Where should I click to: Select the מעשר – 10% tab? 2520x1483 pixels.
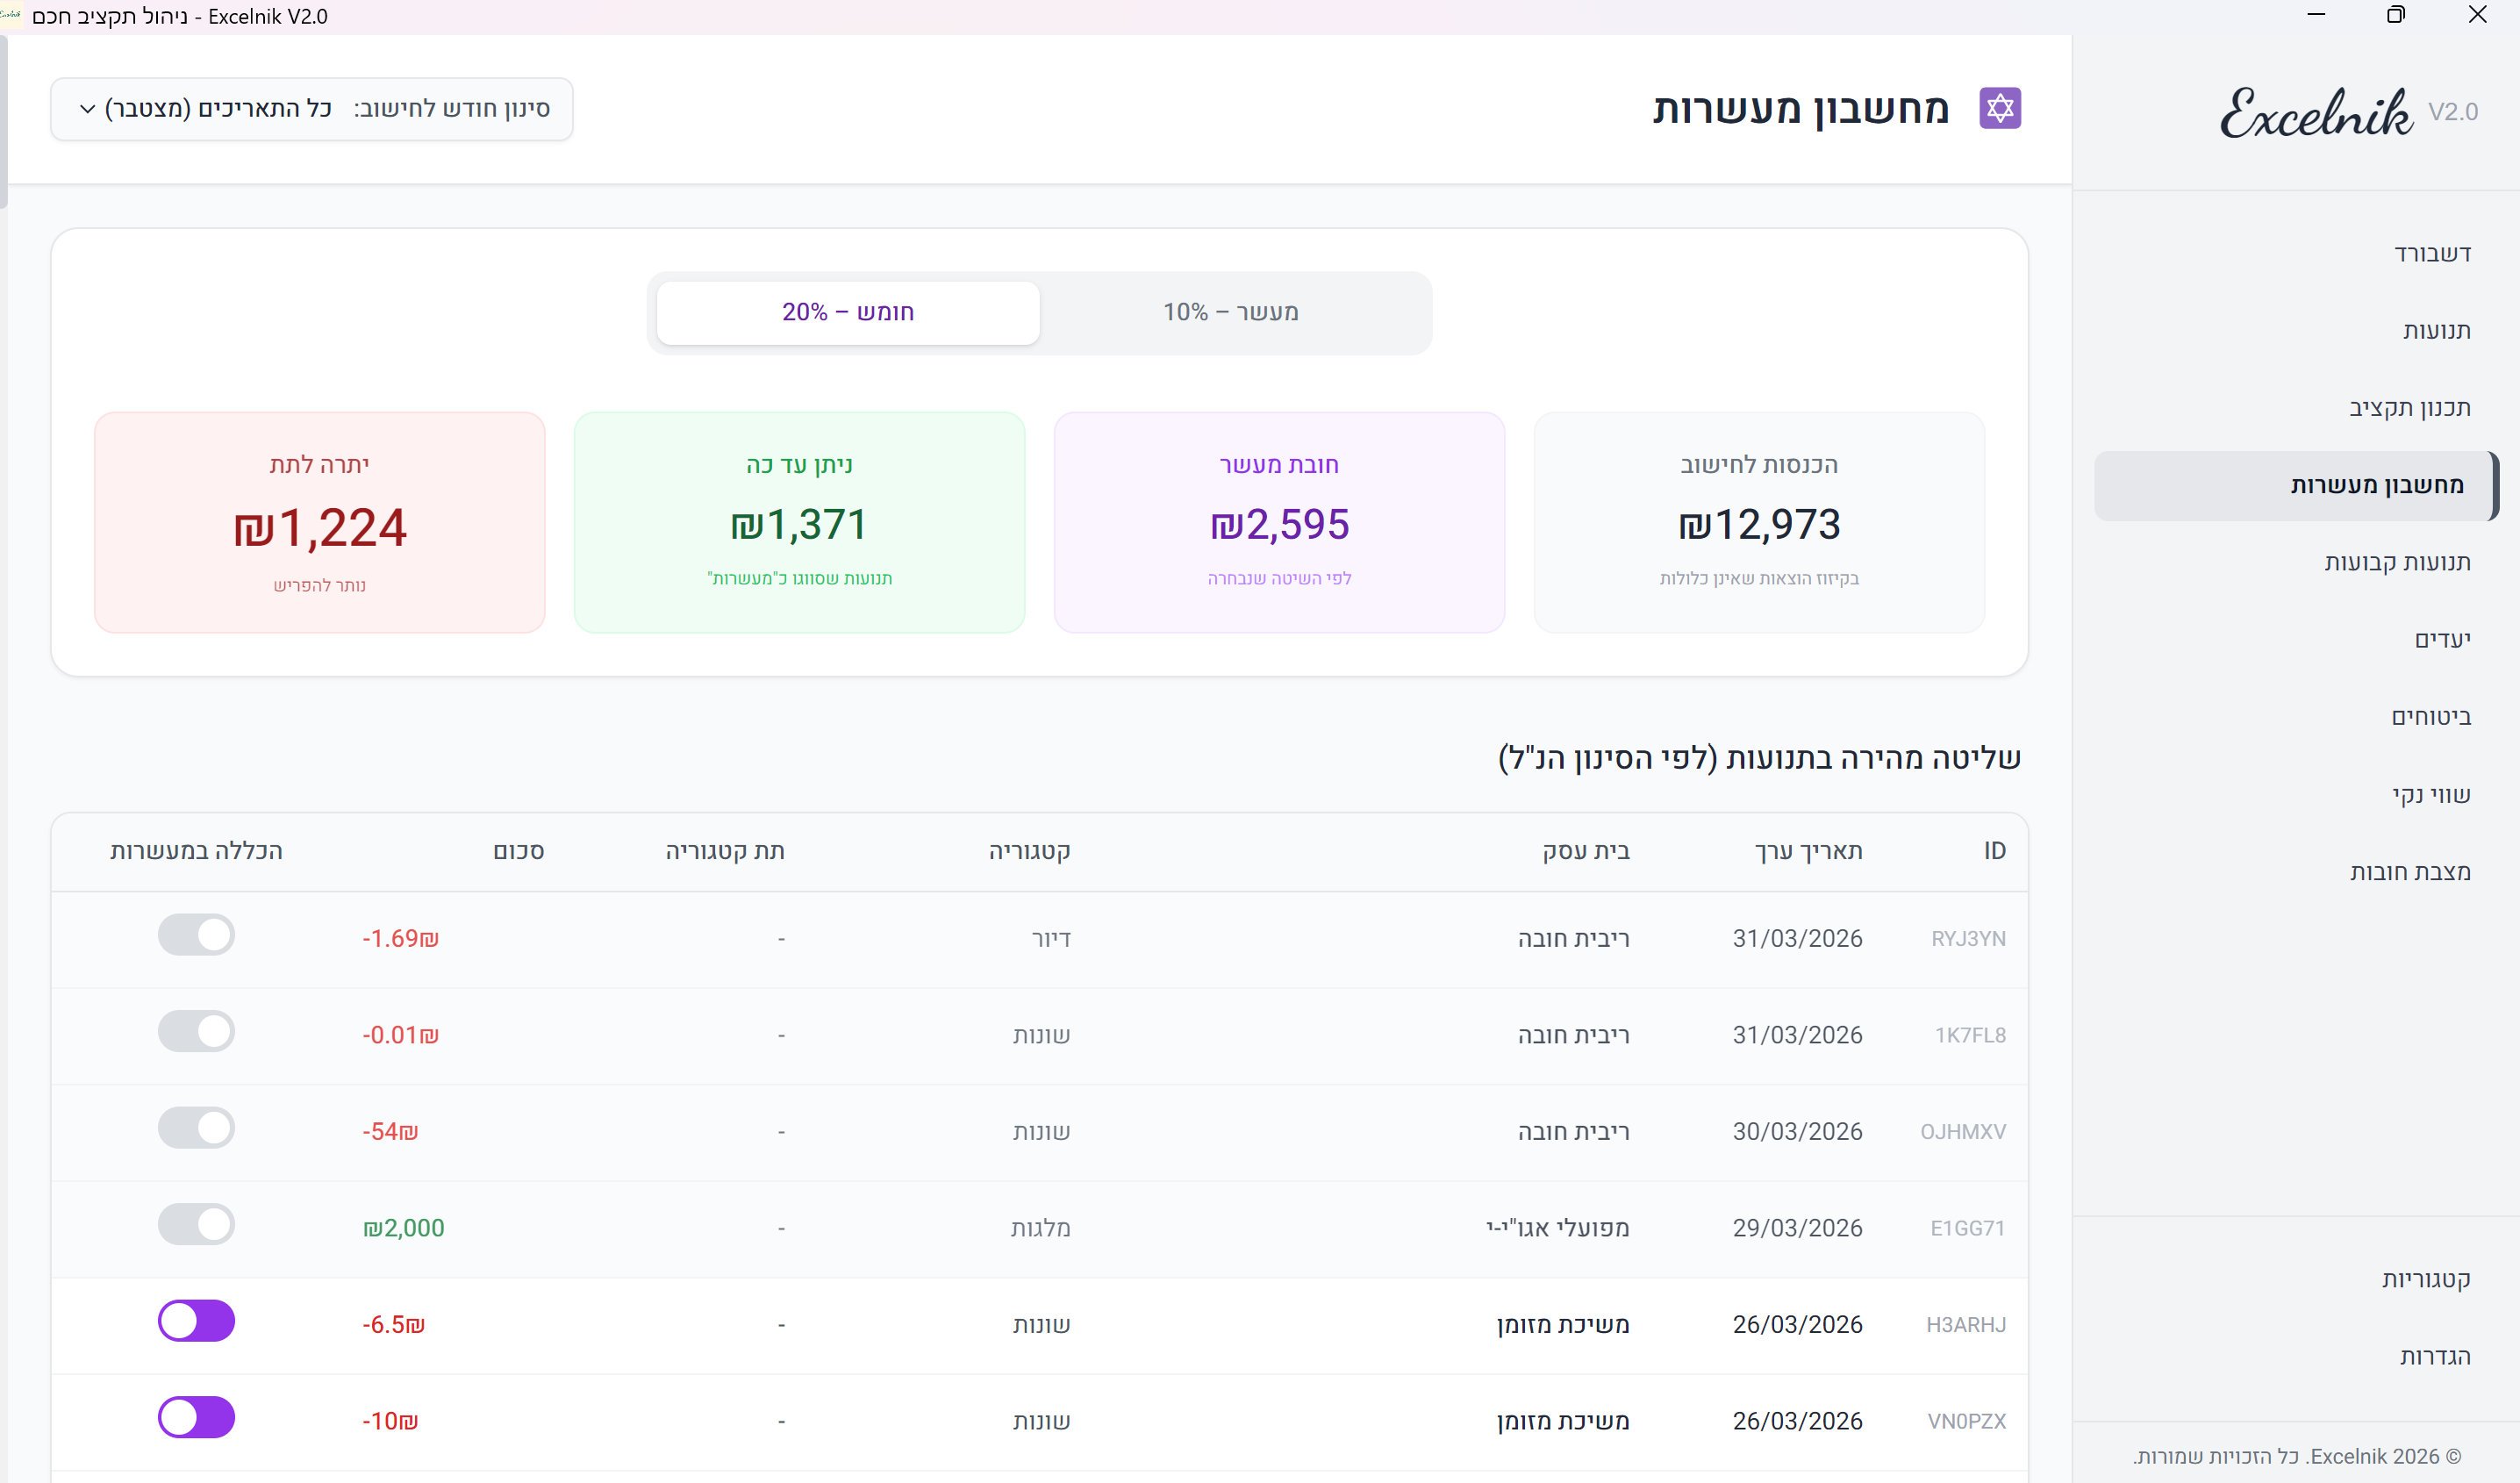(1230, 312)
